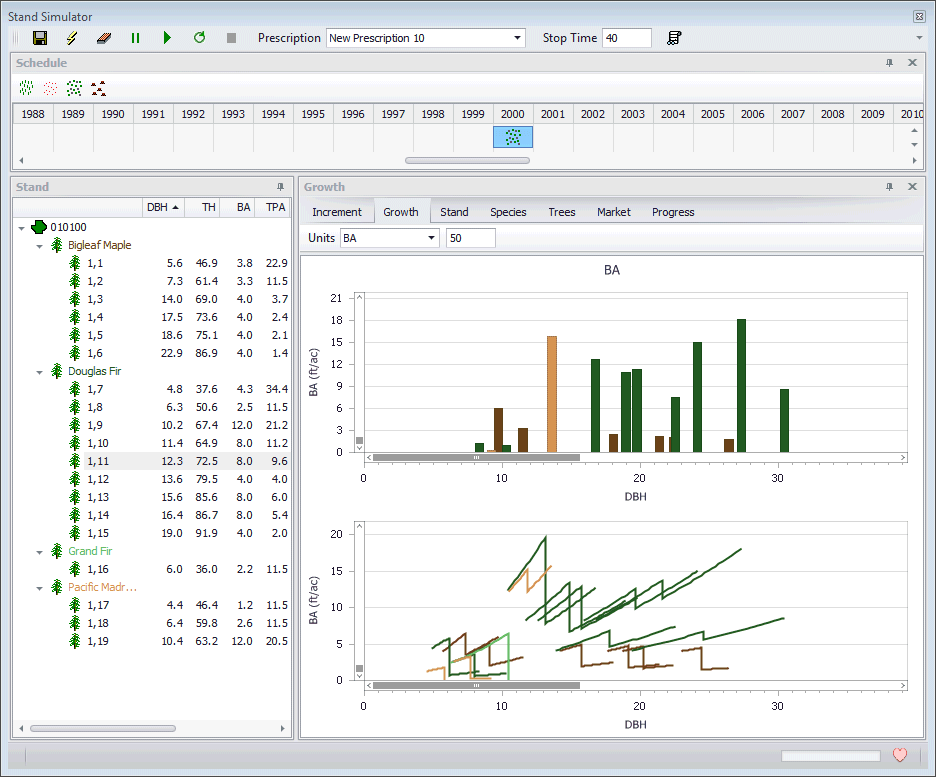The width and height of the screenshot is (936, 777).
Task: Switch to the Increment tab
Action: click(337, 212)
